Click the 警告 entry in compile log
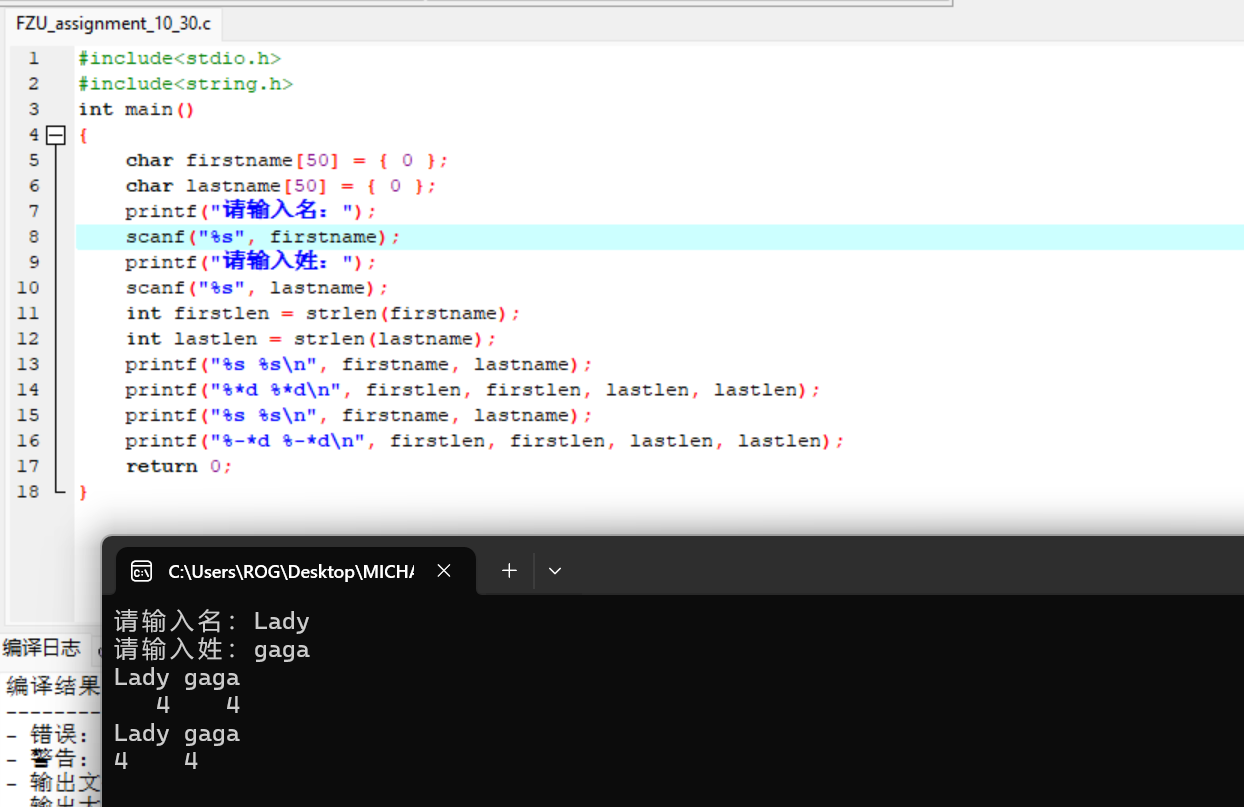Image resolution: width=1244 pixels, height=807 pixels. [48, 759]
